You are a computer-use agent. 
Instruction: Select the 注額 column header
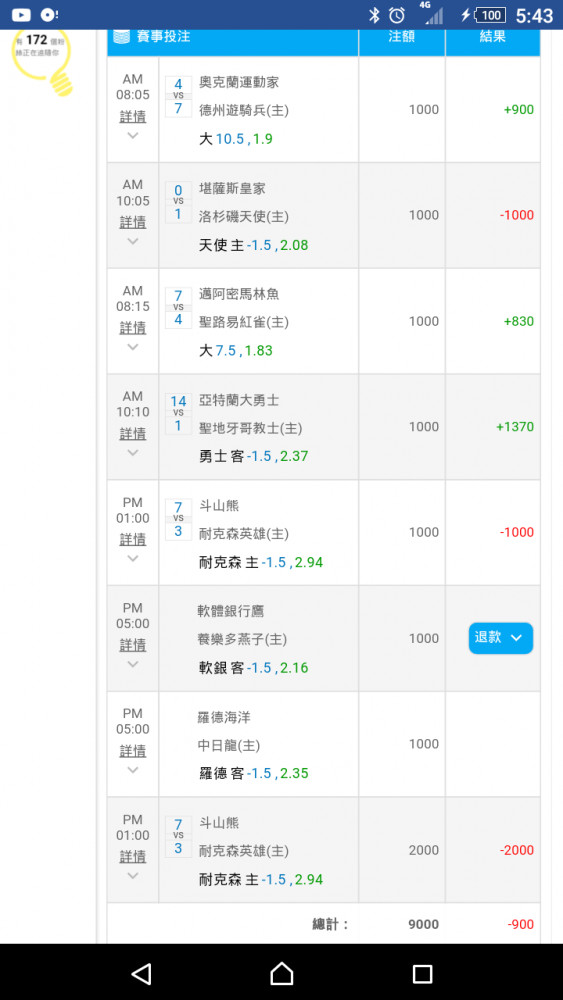pos(402,36)
